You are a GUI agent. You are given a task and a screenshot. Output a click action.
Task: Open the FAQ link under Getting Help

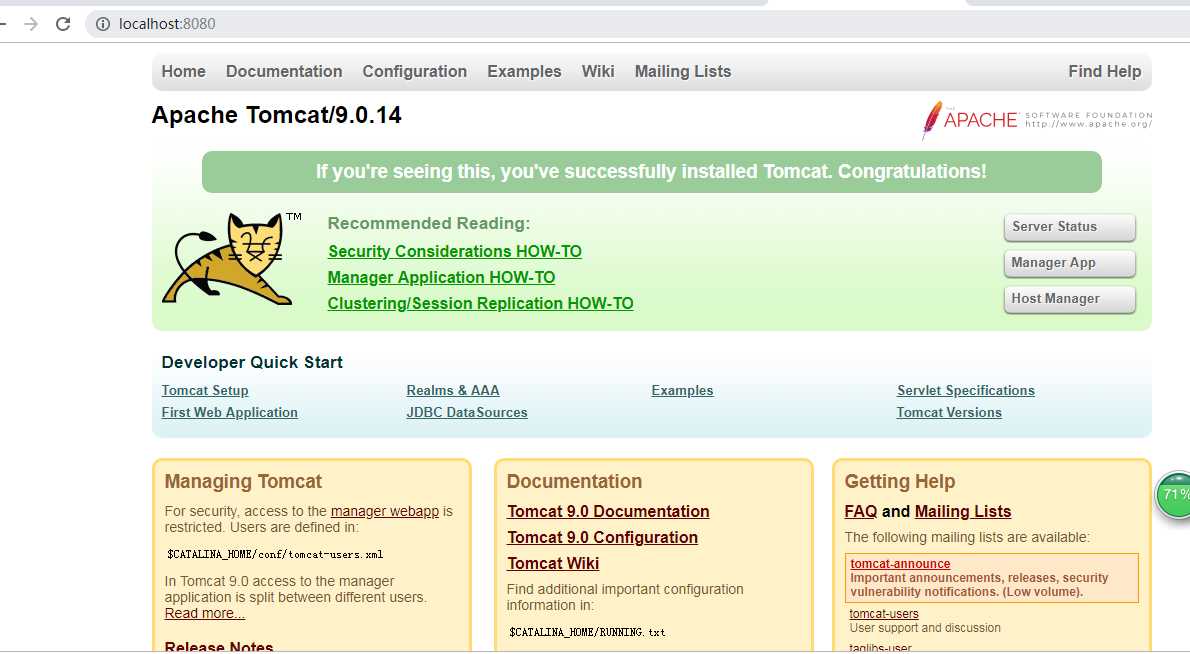pyautogui.click(x=861, y=511)
